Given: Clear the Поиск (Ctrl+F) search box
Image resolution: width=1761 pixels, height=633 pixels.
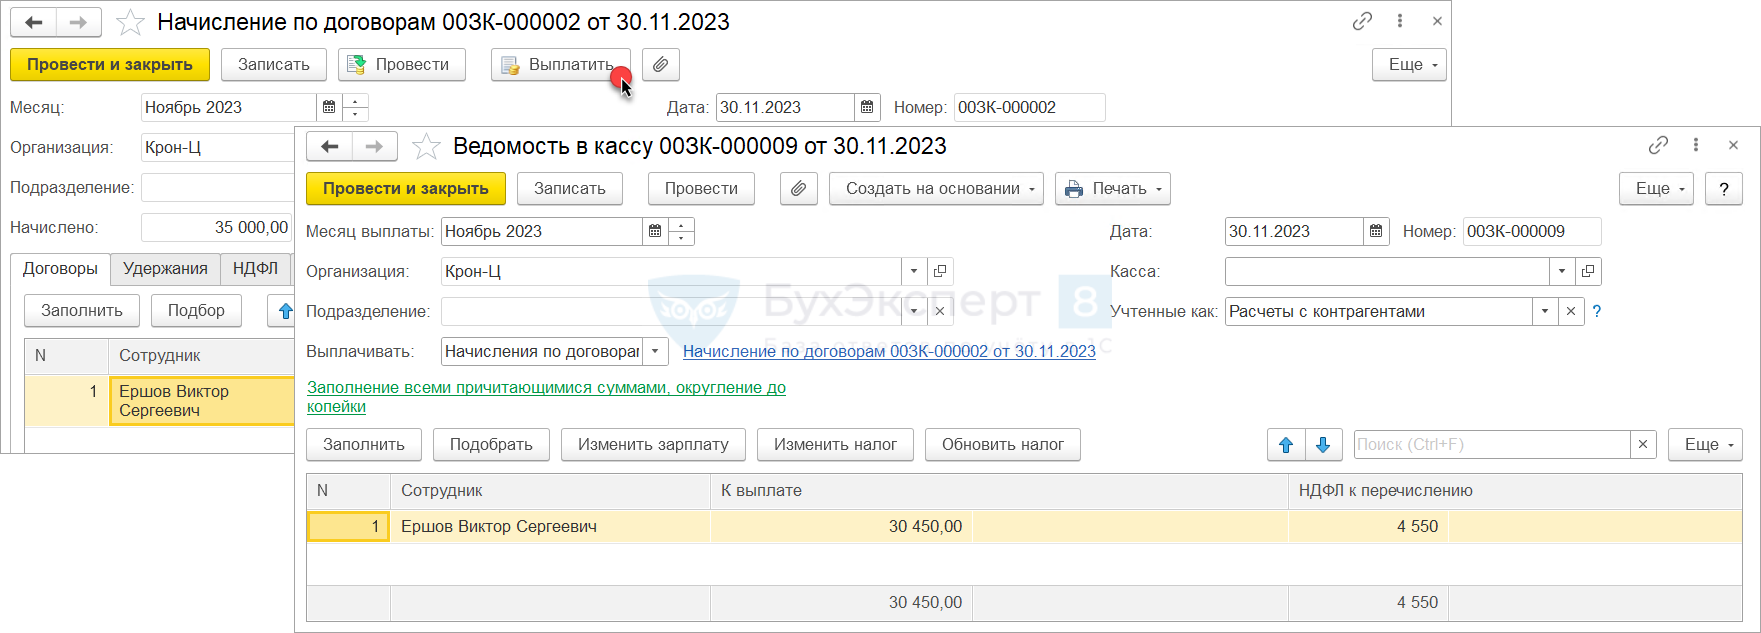Looking at the screenshot, I should [1643, 445].
